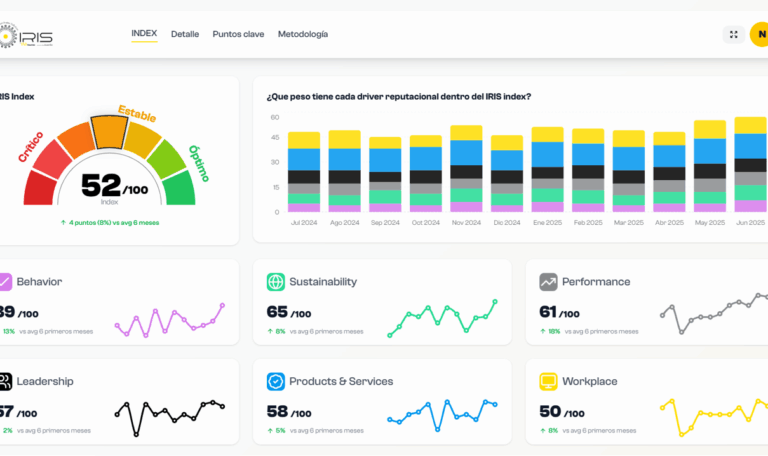This screenshot has height=456, width=768.
Task: Click the Nov 2024 stacked bar
Action: pos(466,168)
